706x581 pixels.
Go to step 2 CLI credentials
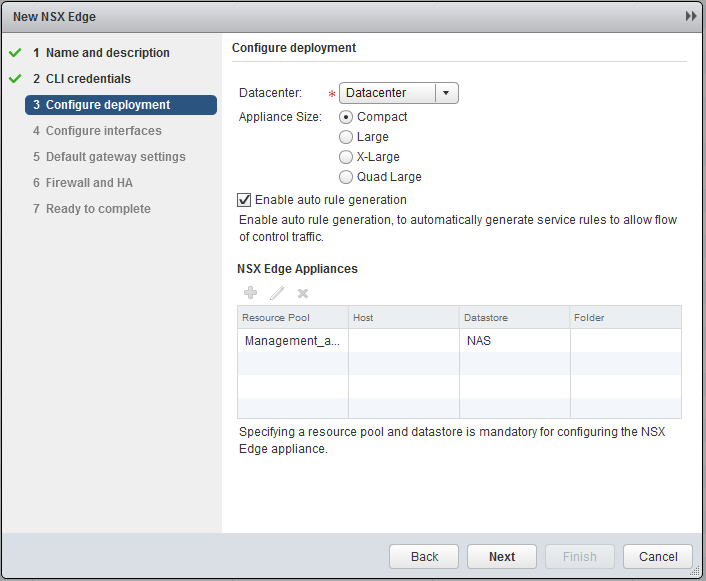point(88,79)
